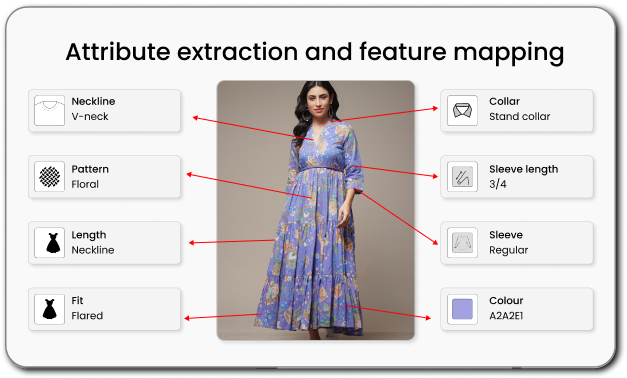Click the Sleeve Regular attribute card
This screenshot has height=378, width=627.
tap(517, 243)
